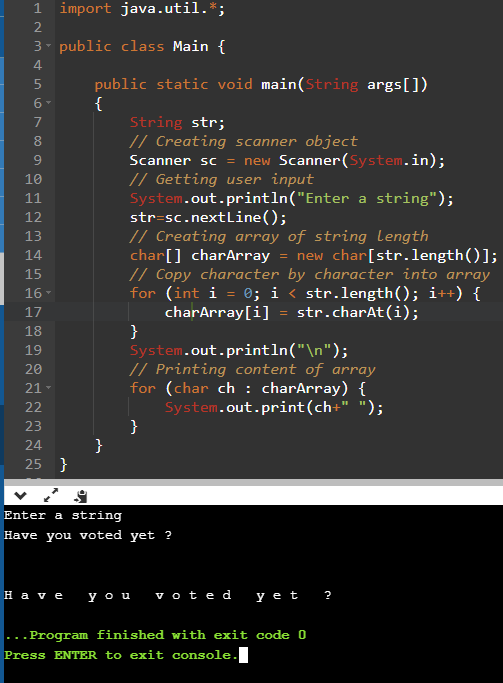503x683 pixels.
Task: Fold the for loop at line 16
Action: [48, 293]
